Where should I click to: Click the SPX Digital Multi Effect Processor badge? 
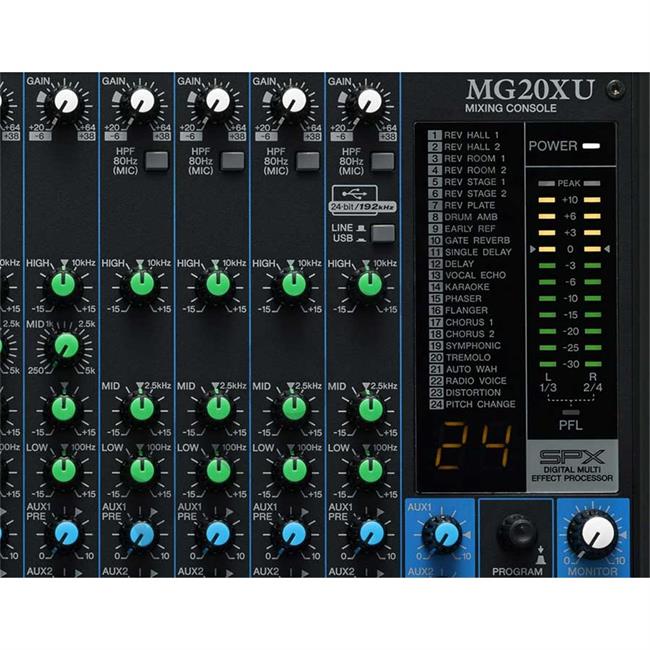tap(572, 466)
